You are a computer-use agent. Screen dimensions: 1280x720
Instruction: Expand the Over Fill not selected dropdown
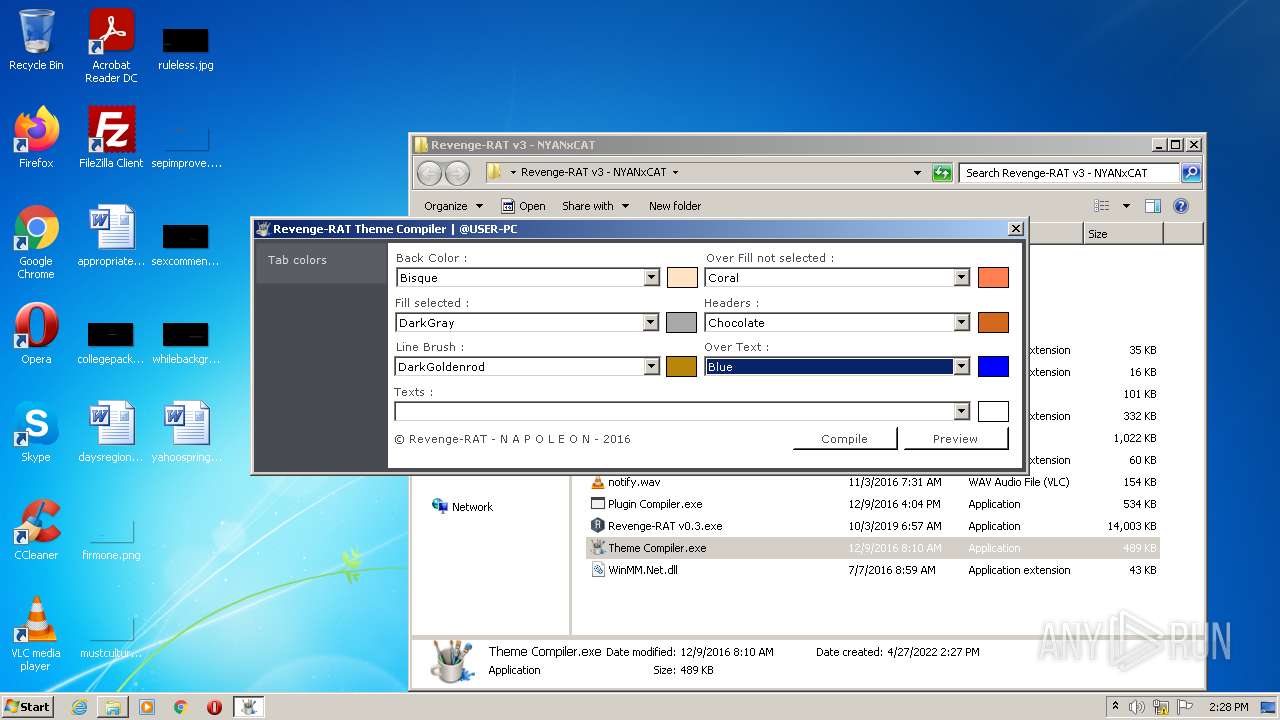962,278
